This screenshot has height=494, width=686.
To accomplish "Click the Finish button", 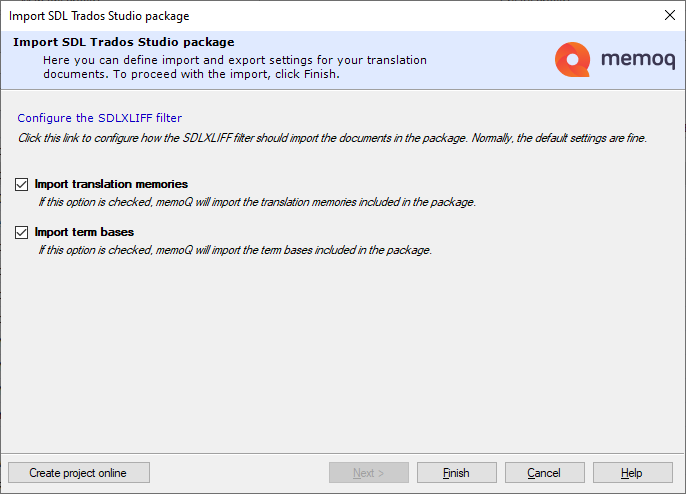I will click(x=456, y=473).
